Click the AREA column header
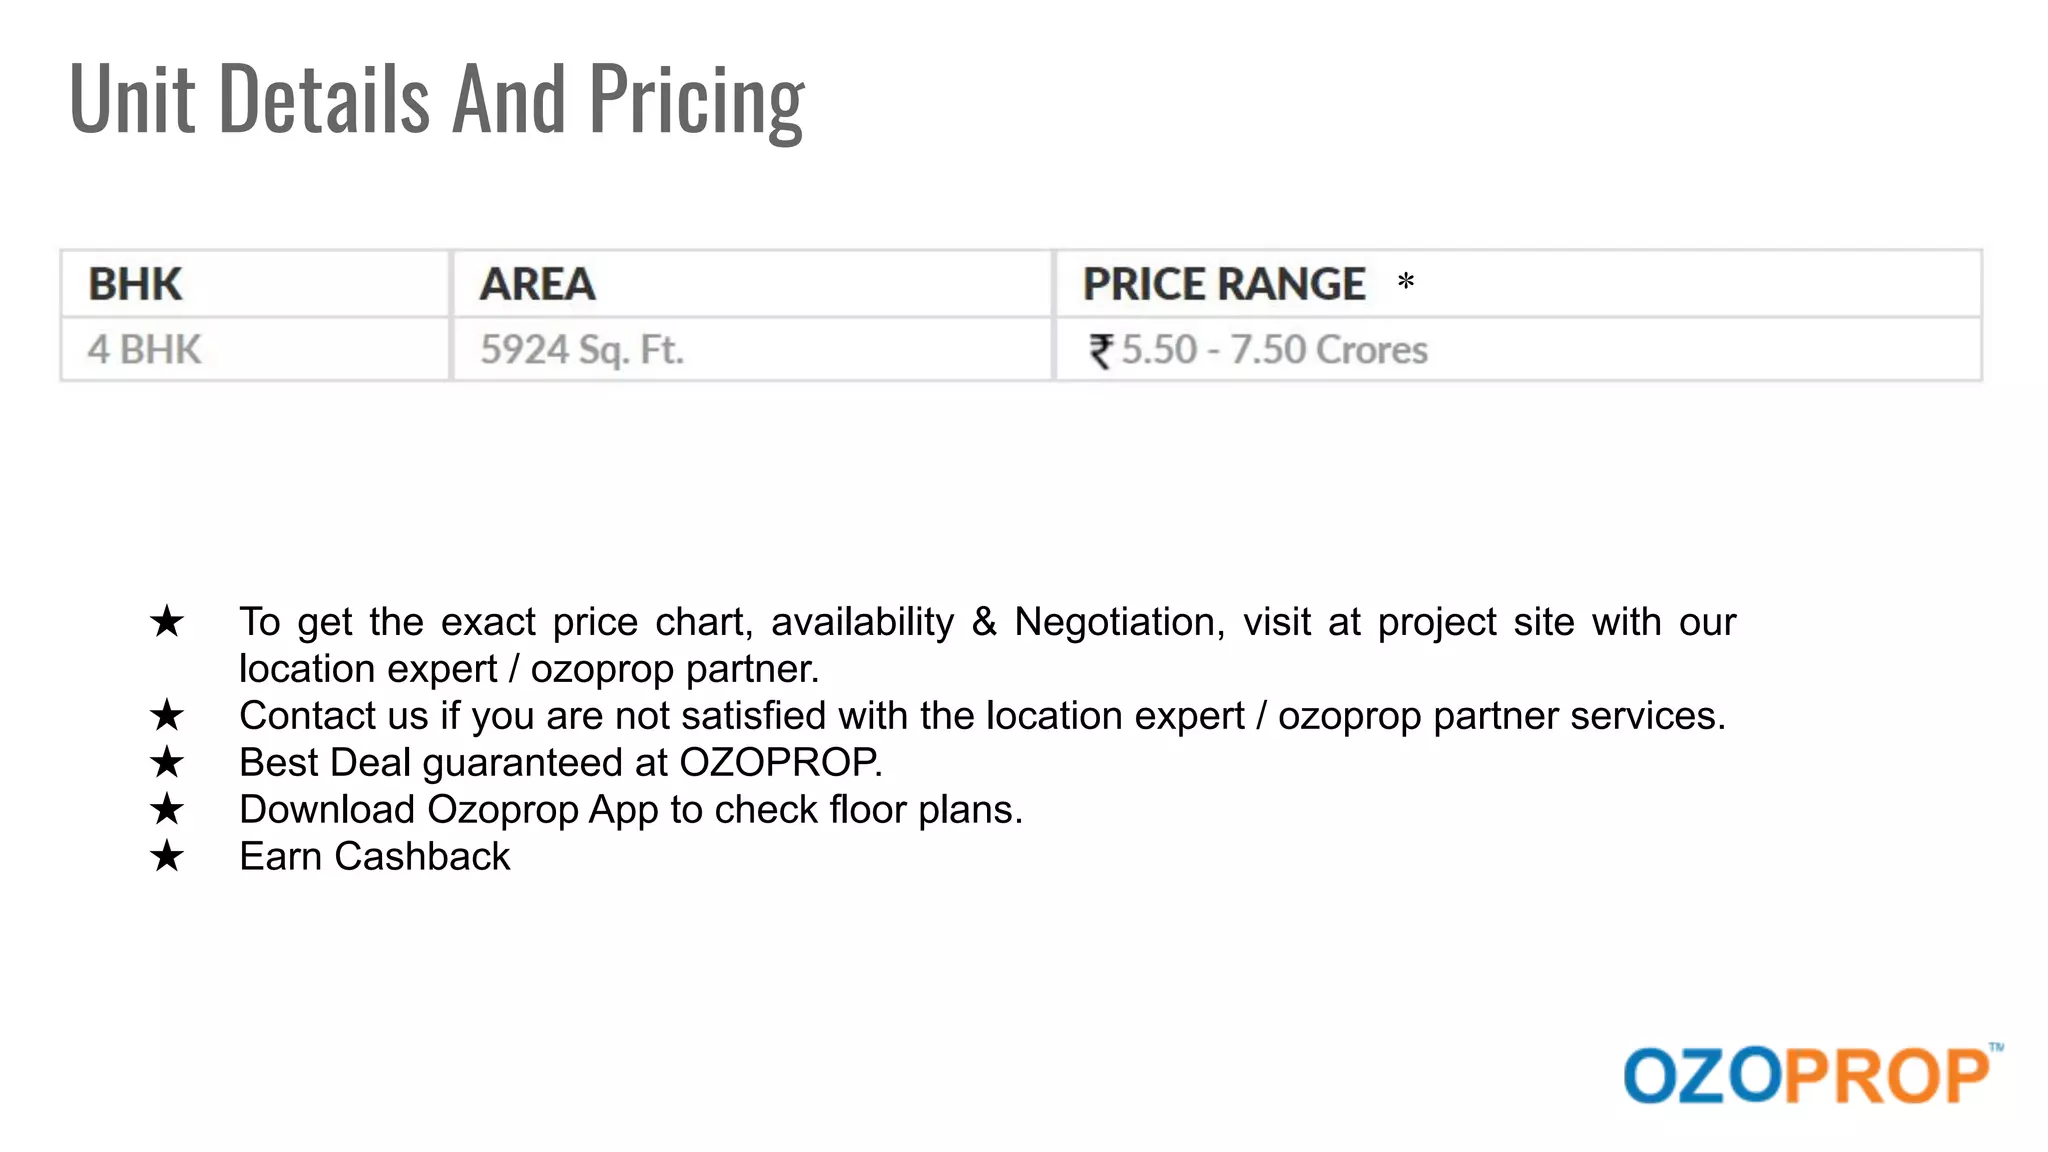Screen dimensions: 2048x1152 [538, 284]
